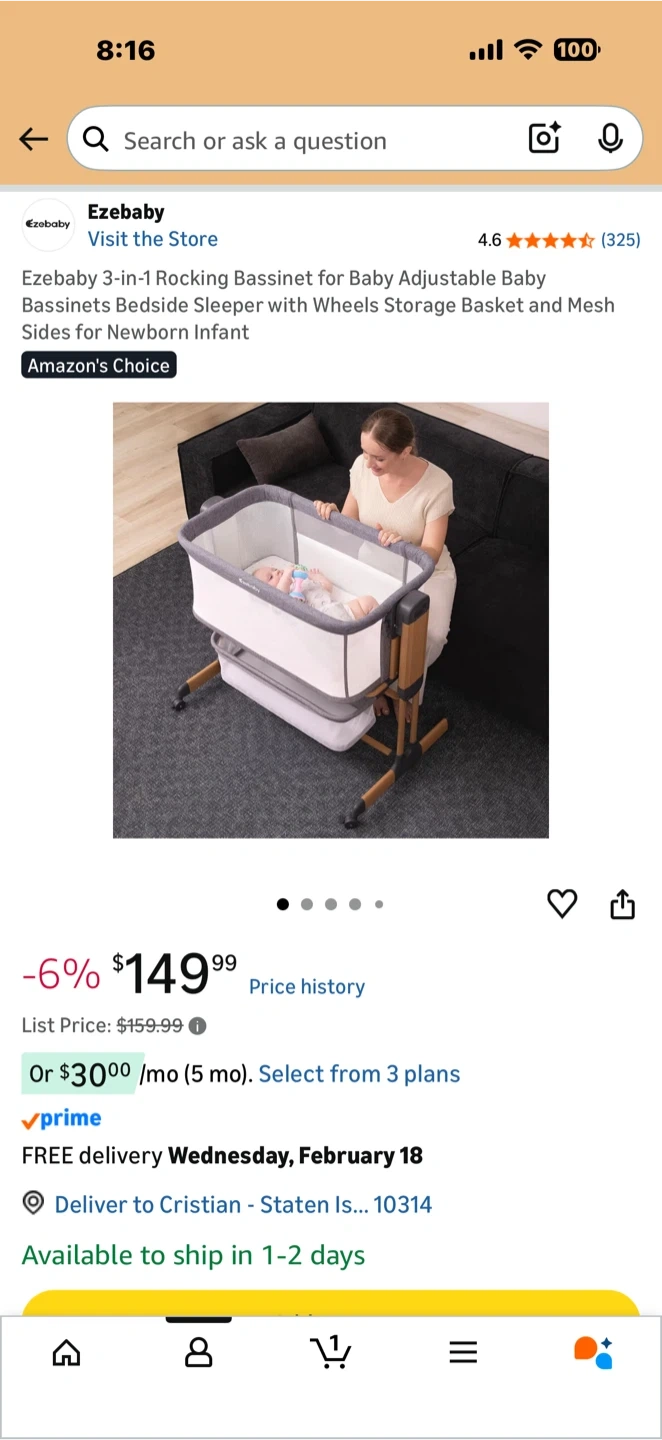Viewport: 662px width, 1440px height.
Task: Open the hamburger menu icon
Action: pos(462,1353)
